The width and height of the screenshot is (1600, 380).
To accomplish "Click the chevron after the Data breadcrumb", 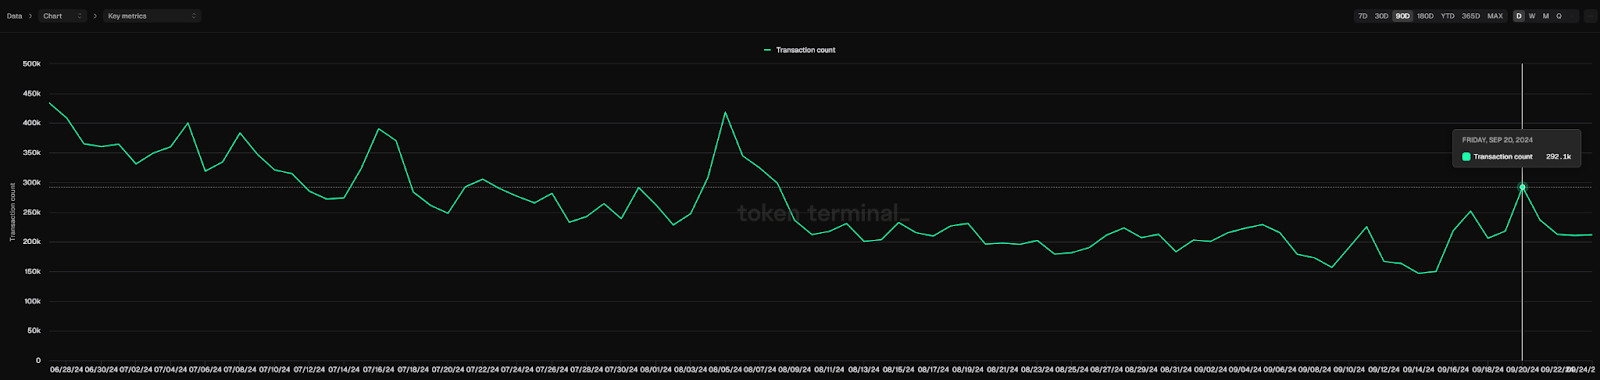I will (30, 16).
